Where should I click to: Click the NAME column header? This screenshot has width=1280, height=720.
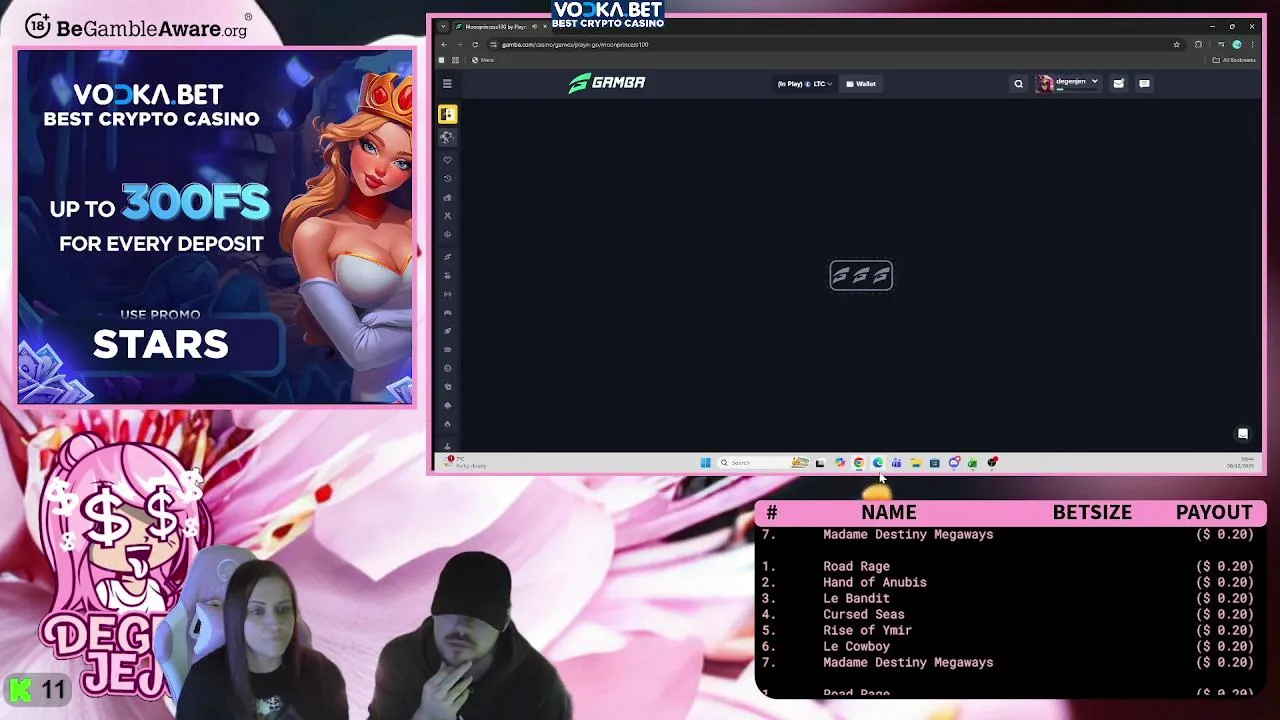(x=889, y=512)
